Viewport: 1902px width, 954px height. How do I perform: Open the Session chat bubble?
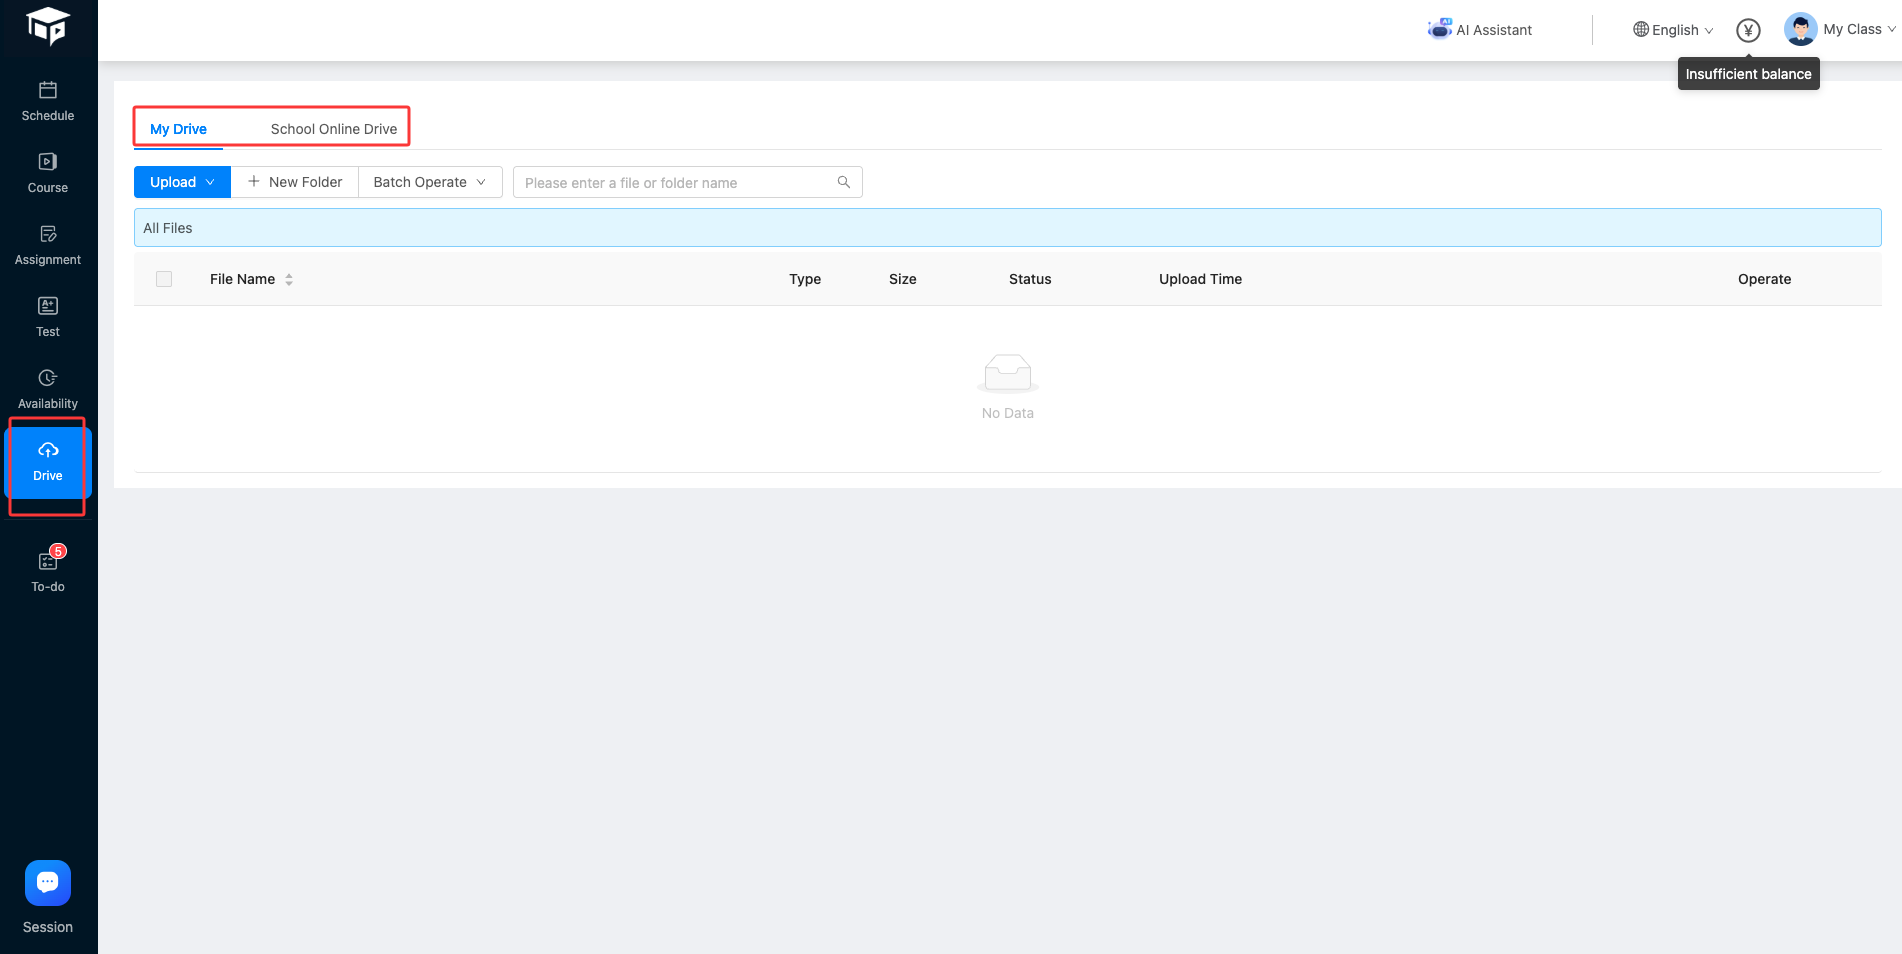tap(48, 883)
